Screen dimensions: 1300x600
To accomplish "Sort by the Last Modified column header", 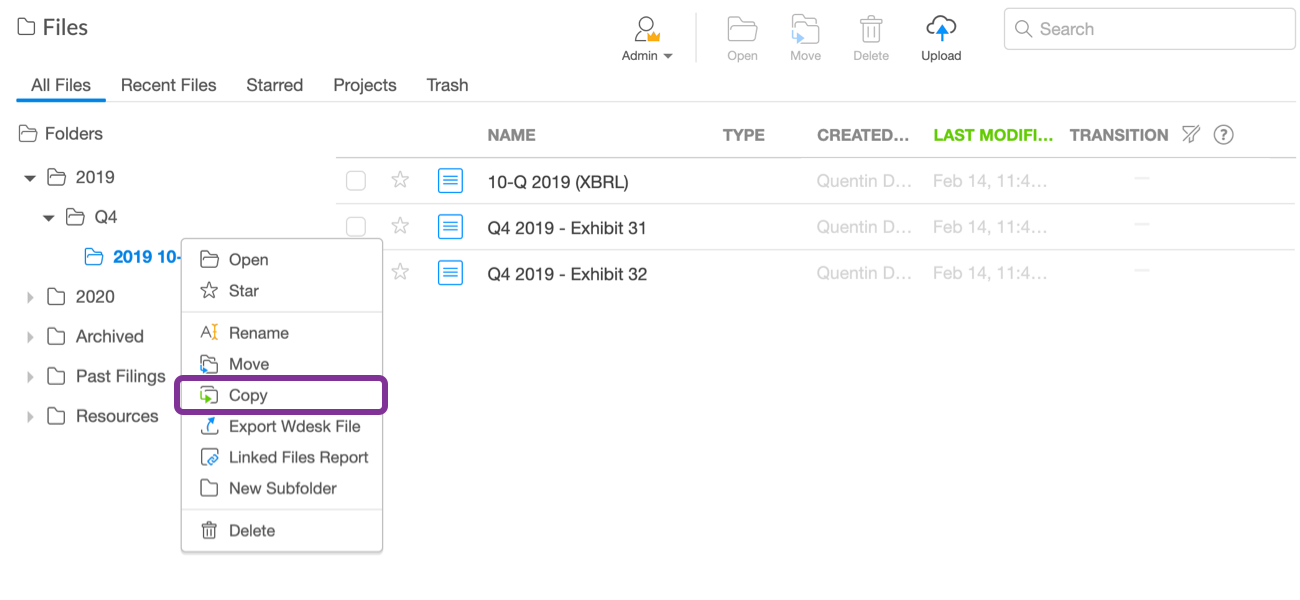I will (x=992, y=135).
